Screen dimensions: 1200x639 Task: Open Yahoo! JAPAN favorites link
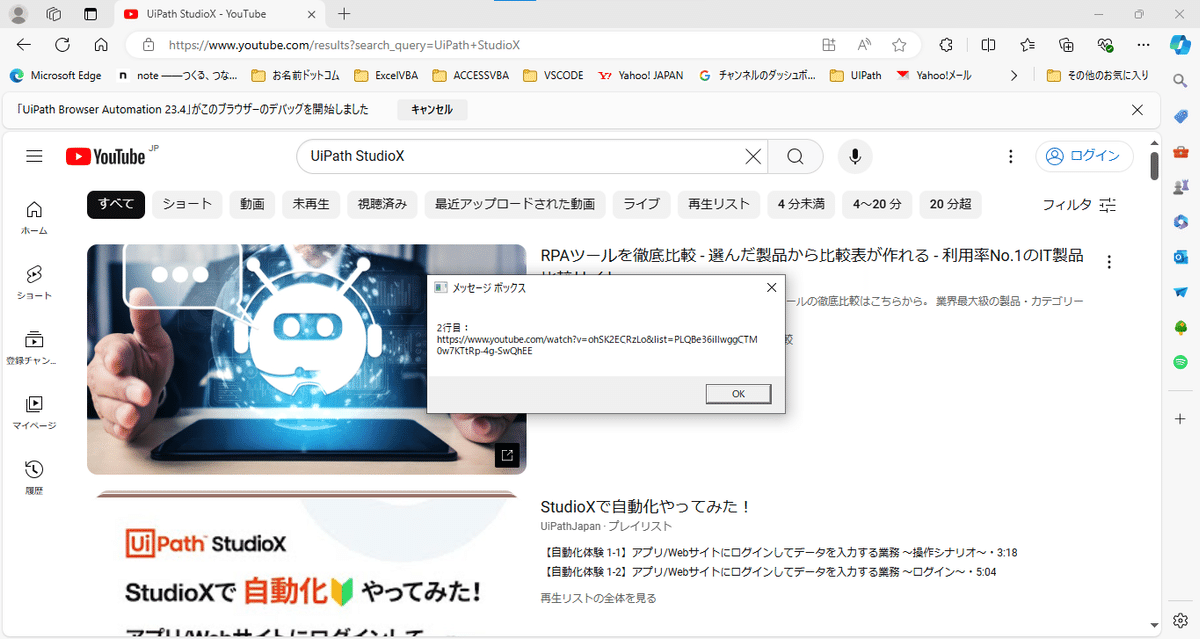641,75
